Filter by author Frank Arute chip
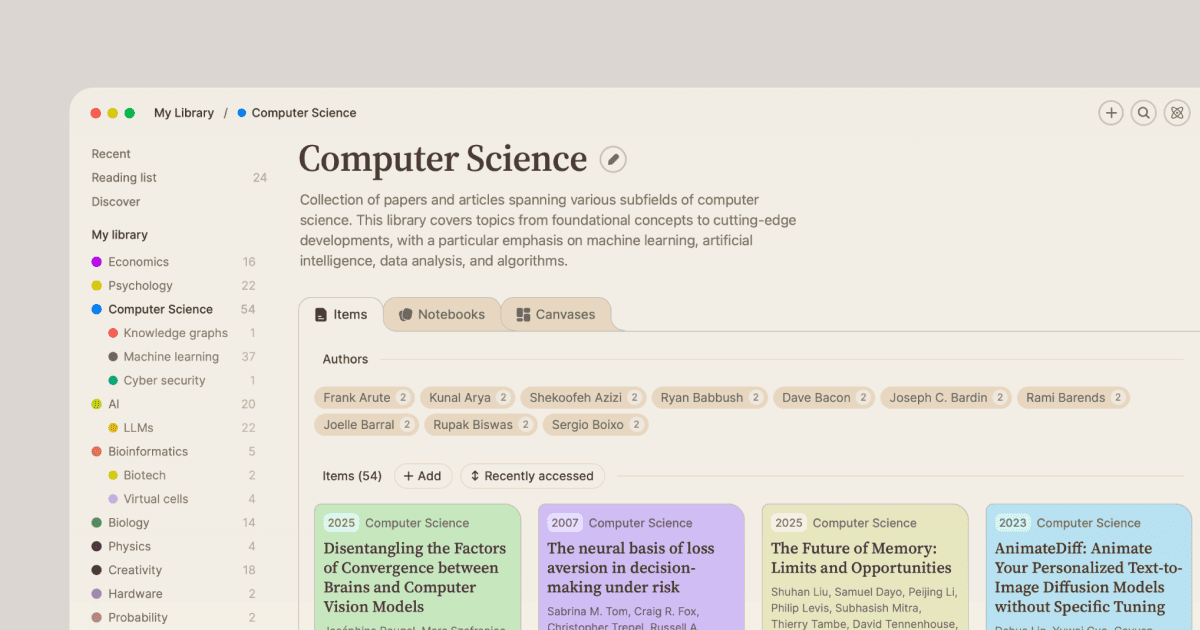This screenshot has width=1200, height=630. [365, 398]
